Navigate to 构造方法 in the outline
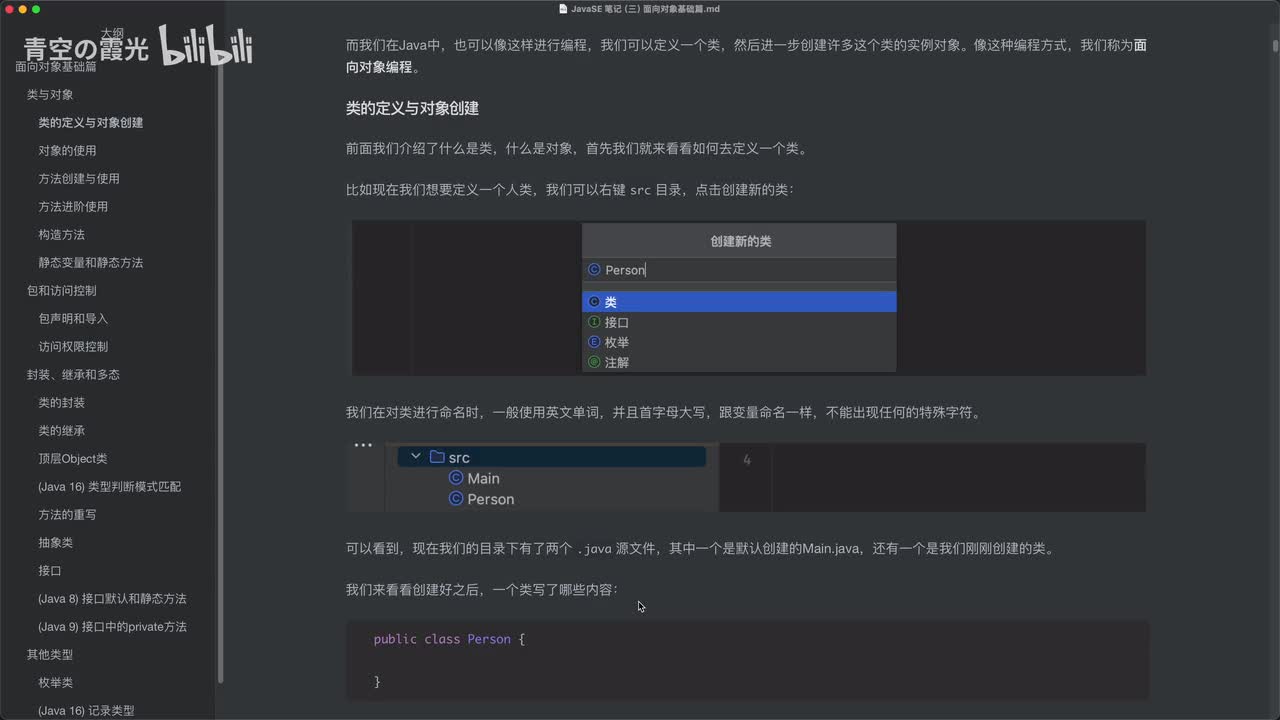The image size is (1280, 720). (x=61, y=235)
